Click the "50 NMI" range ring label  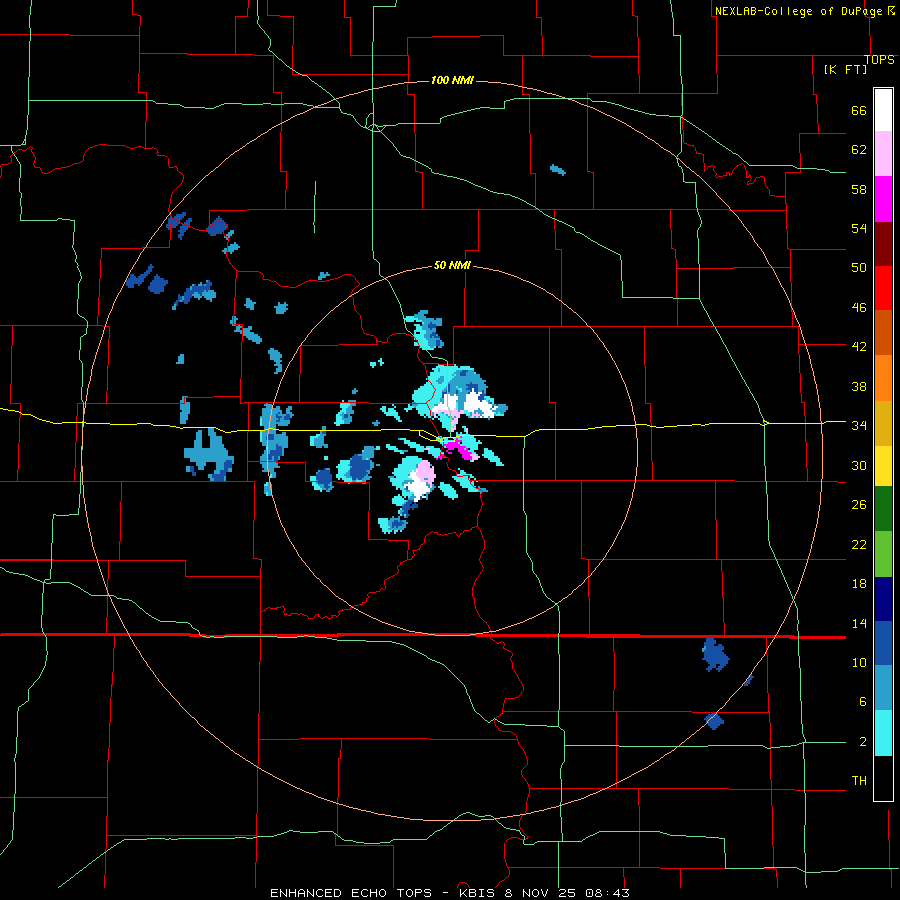coord(452,265)
